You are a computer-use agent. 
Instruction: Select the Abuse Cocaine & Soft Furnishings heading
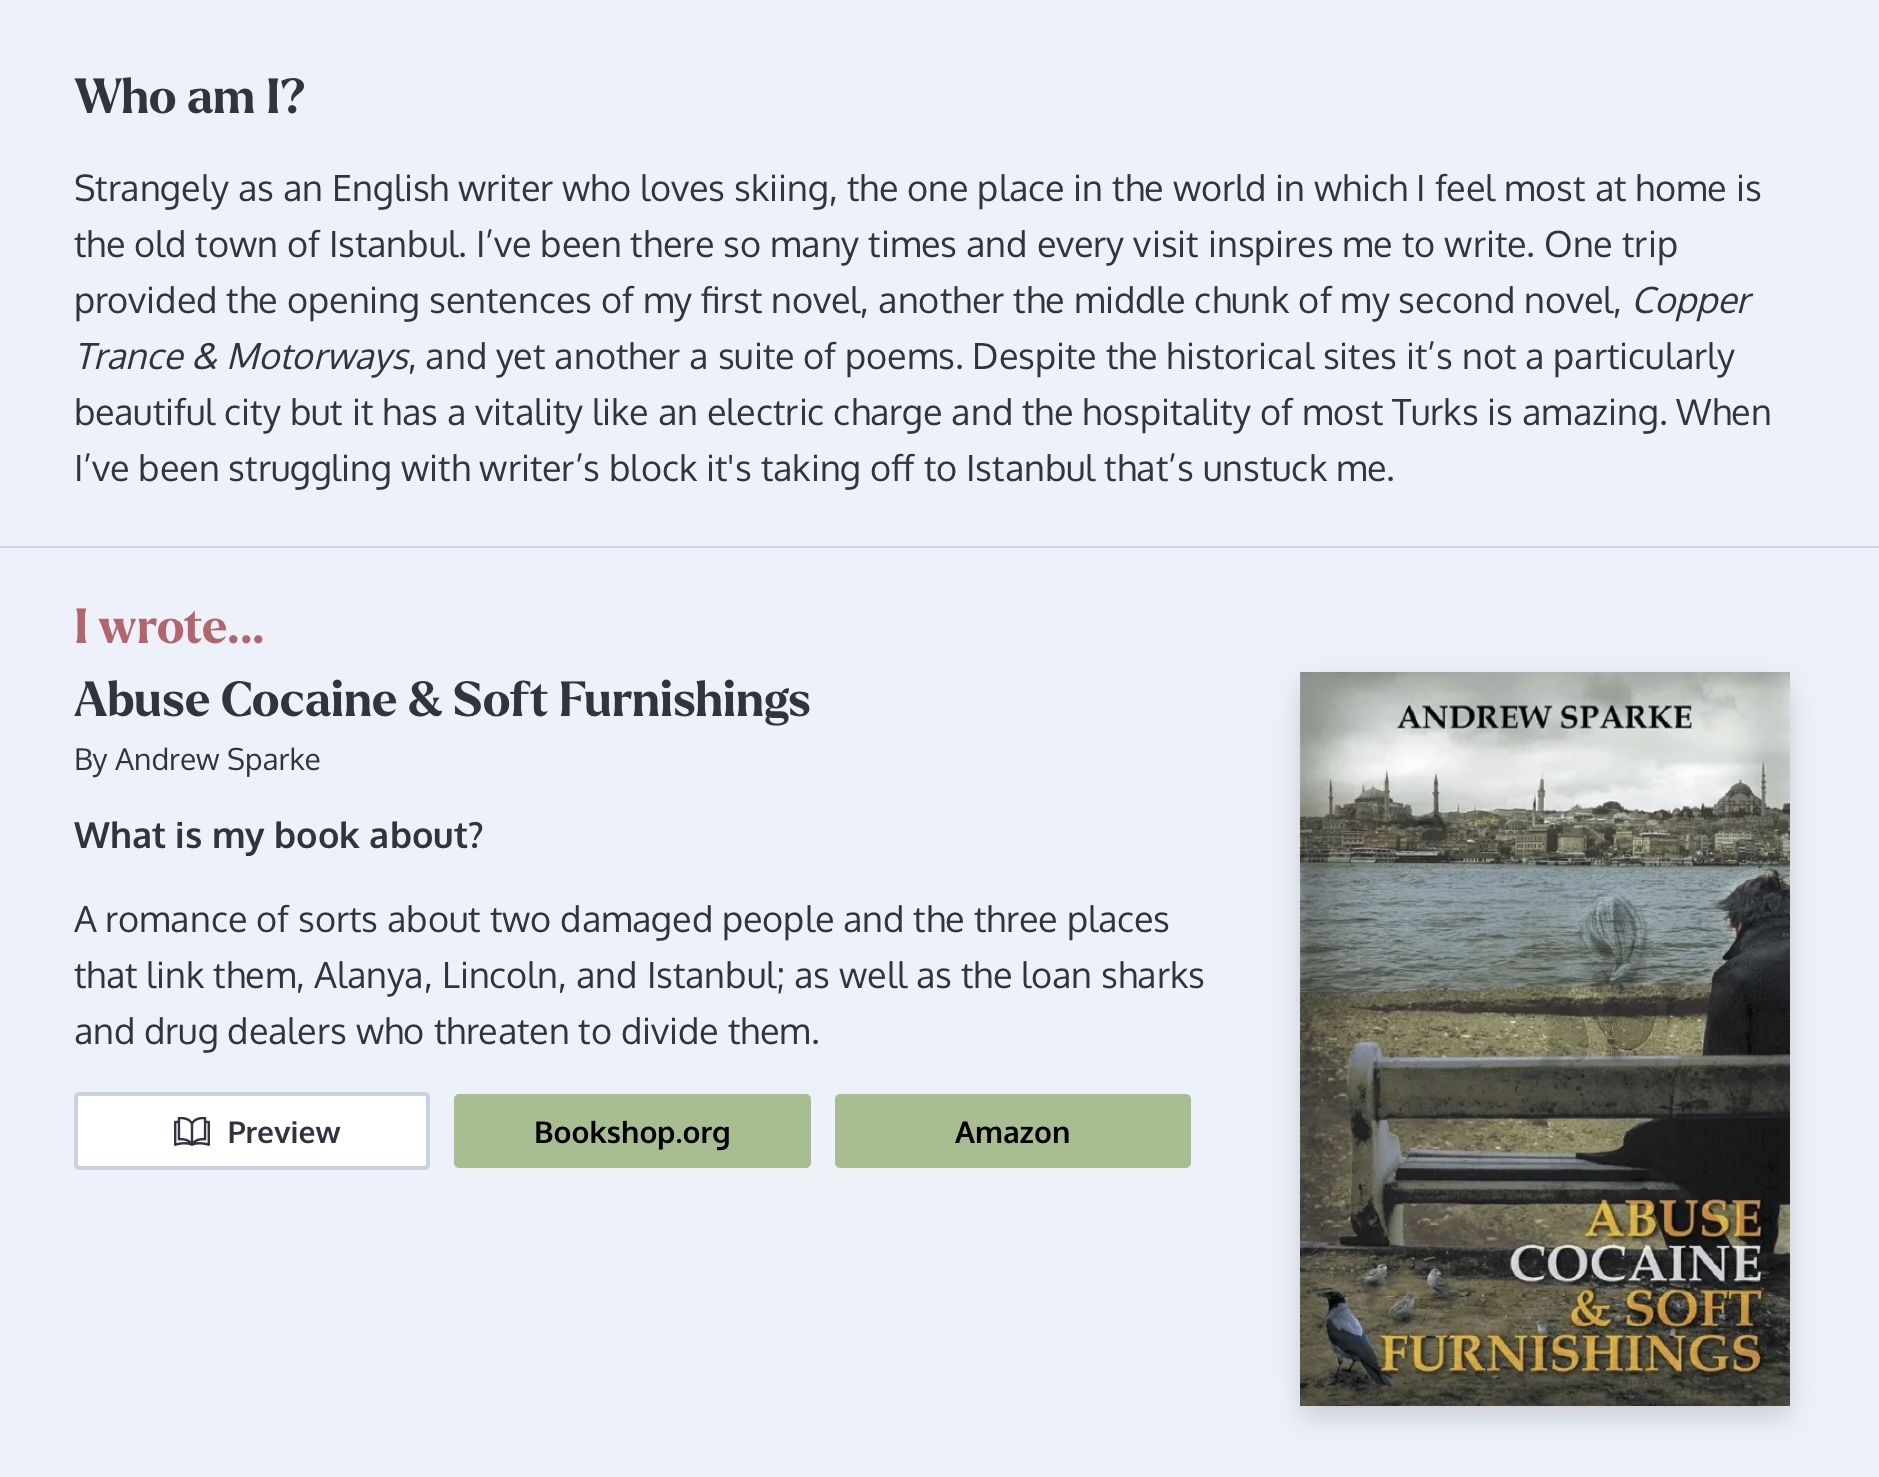coord(442,699)
